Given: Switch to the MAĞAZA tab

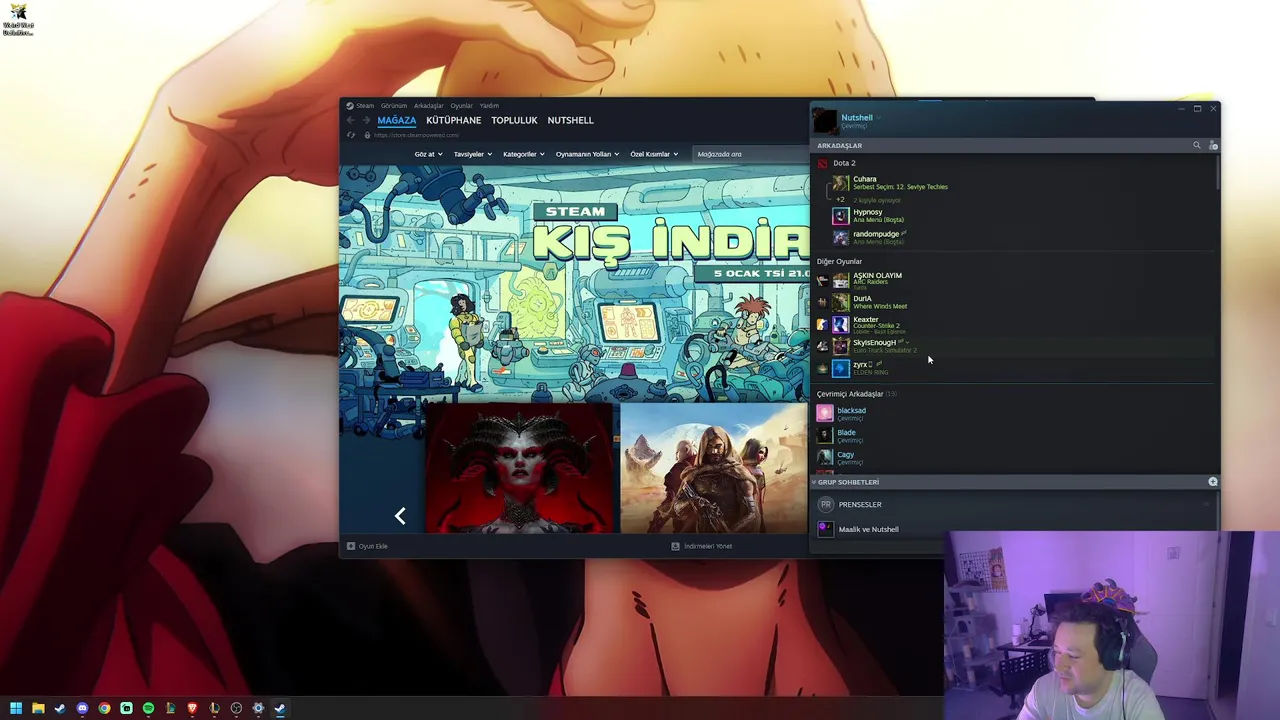Looking at the screenshot, I should [397, 120].
